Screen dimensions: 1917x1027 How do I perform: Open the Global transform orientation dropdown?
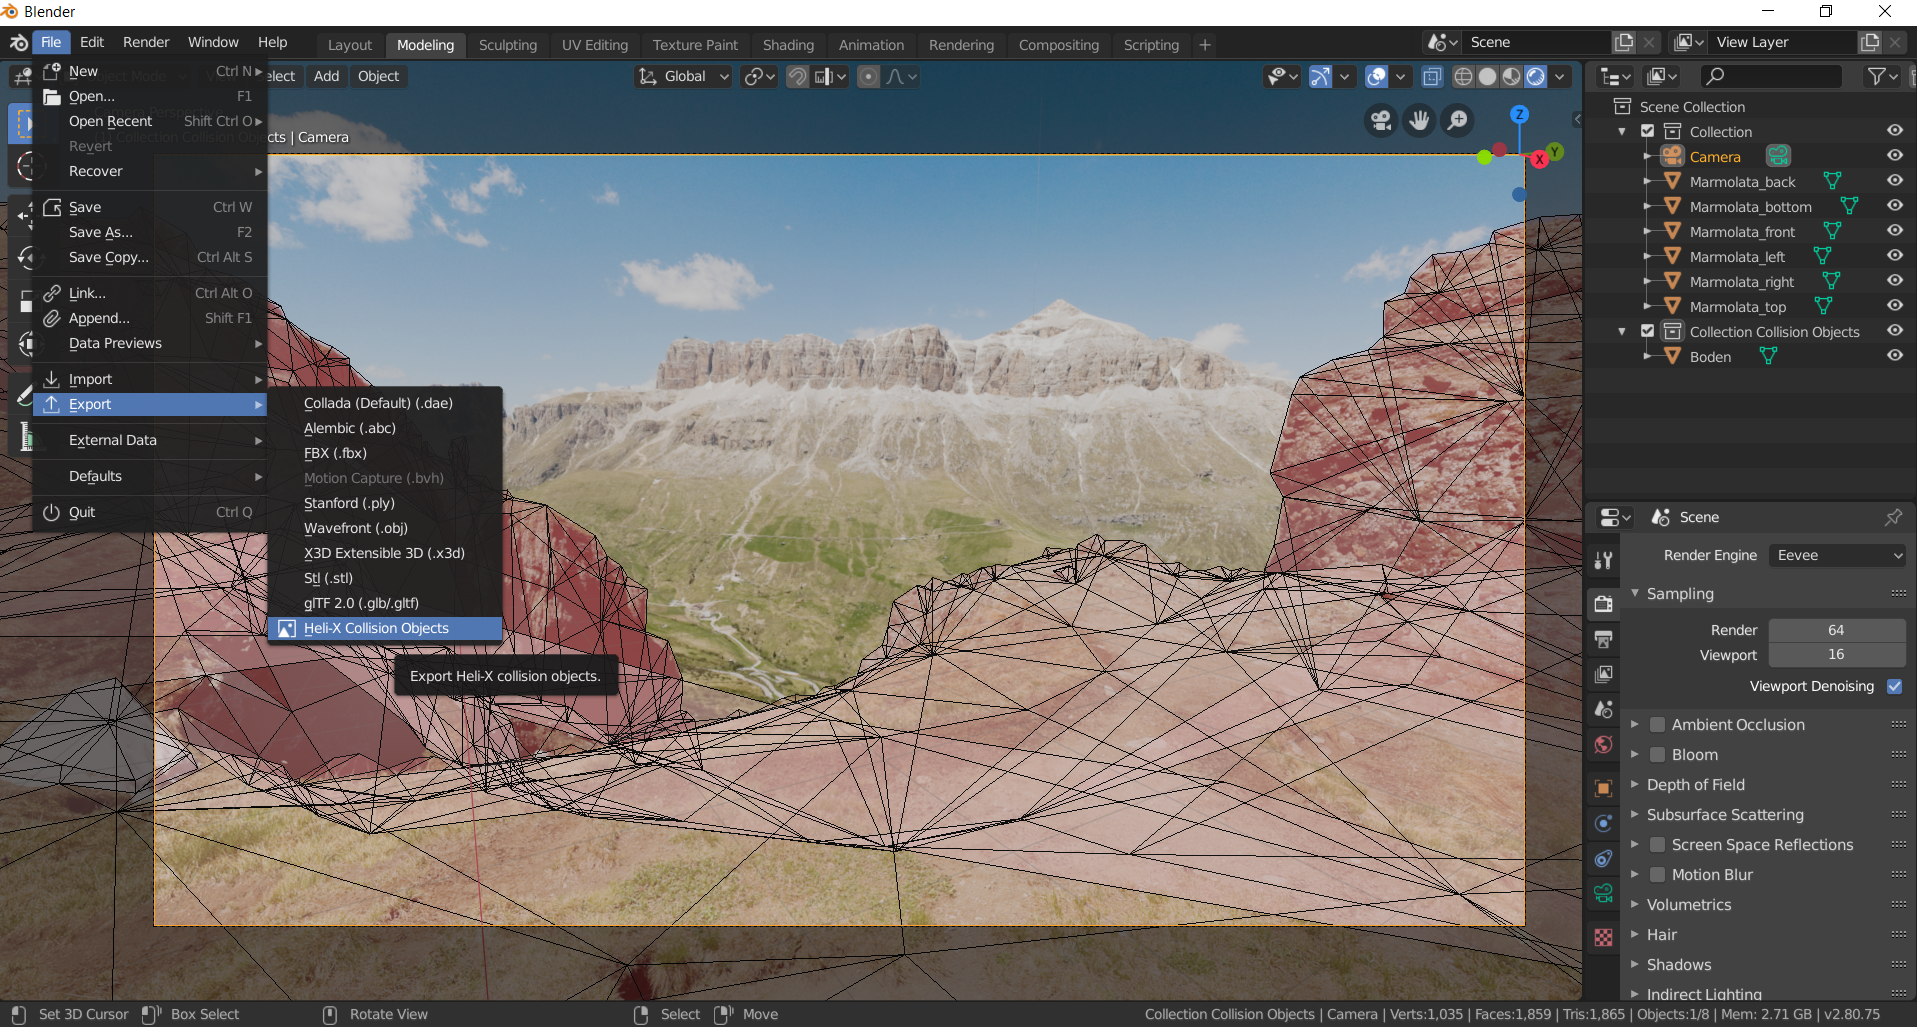click(x=685, y=77)
